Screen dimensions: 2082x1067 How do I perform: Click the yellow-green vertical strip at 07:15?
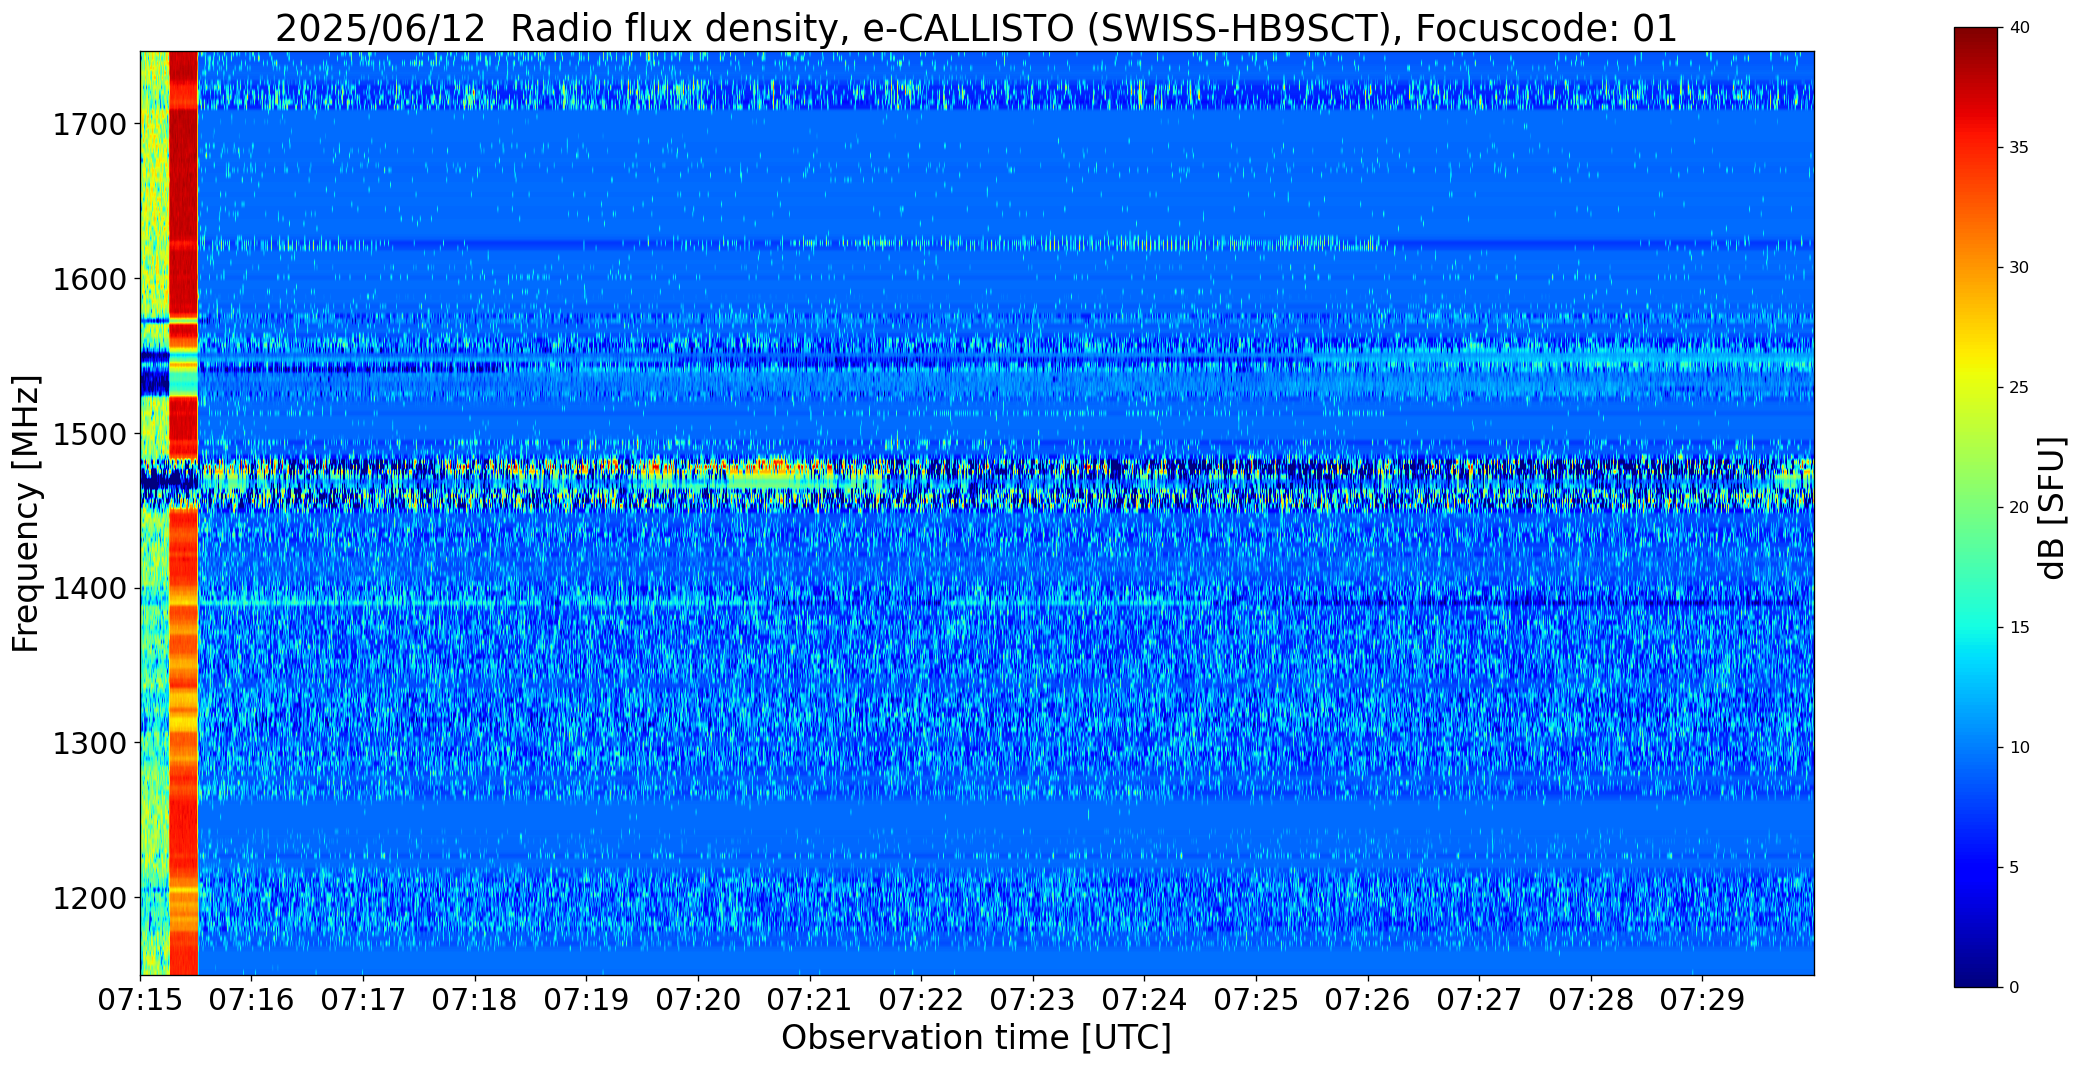pos(155,513)
